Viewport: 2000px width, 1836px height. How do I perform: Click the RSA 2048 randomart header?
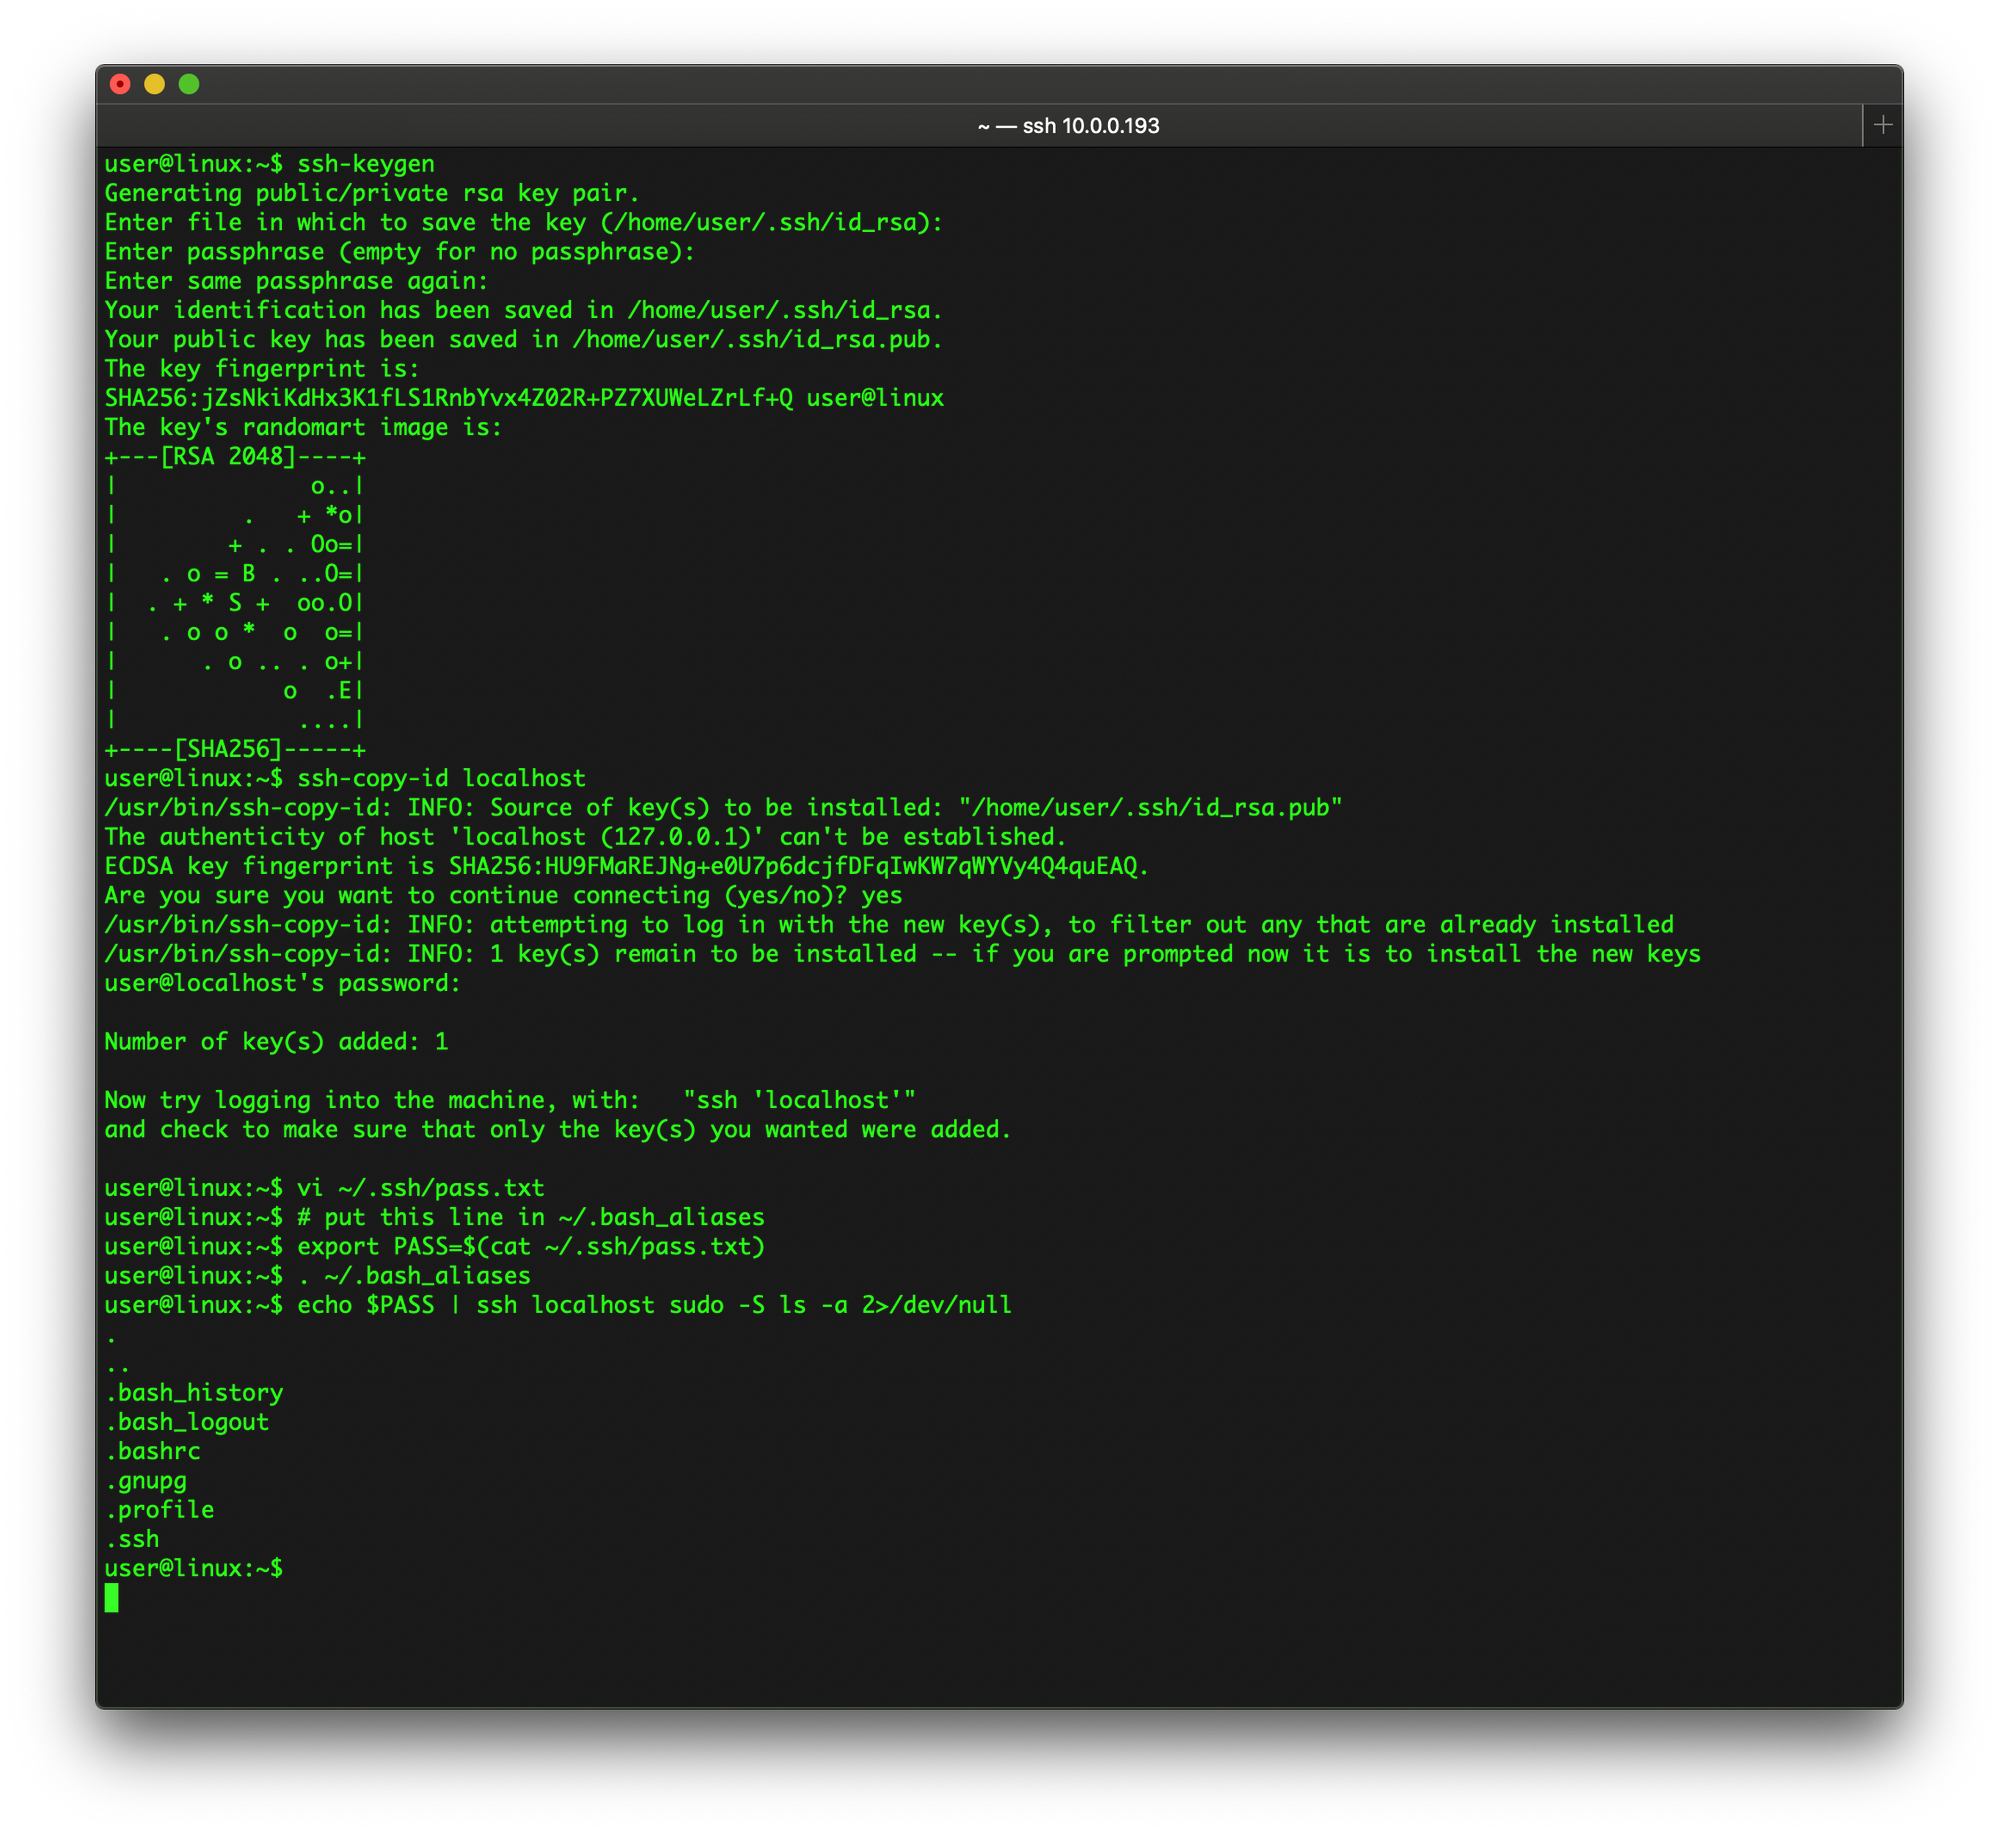(x=235, y=456)
